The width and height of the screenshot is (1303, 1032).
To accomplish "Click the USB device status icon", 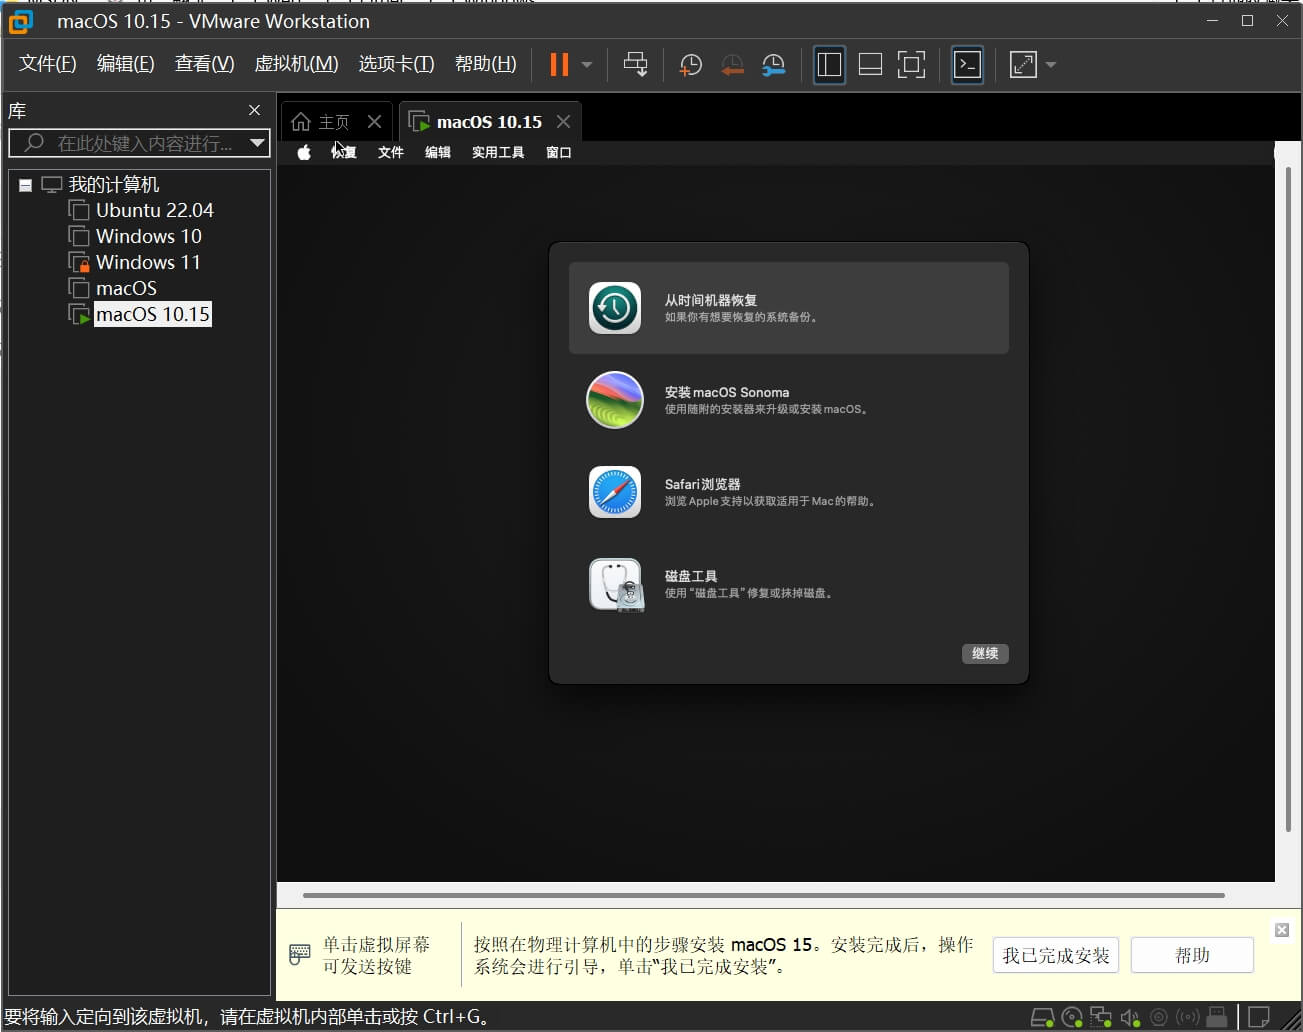I will point(1217,1018).
